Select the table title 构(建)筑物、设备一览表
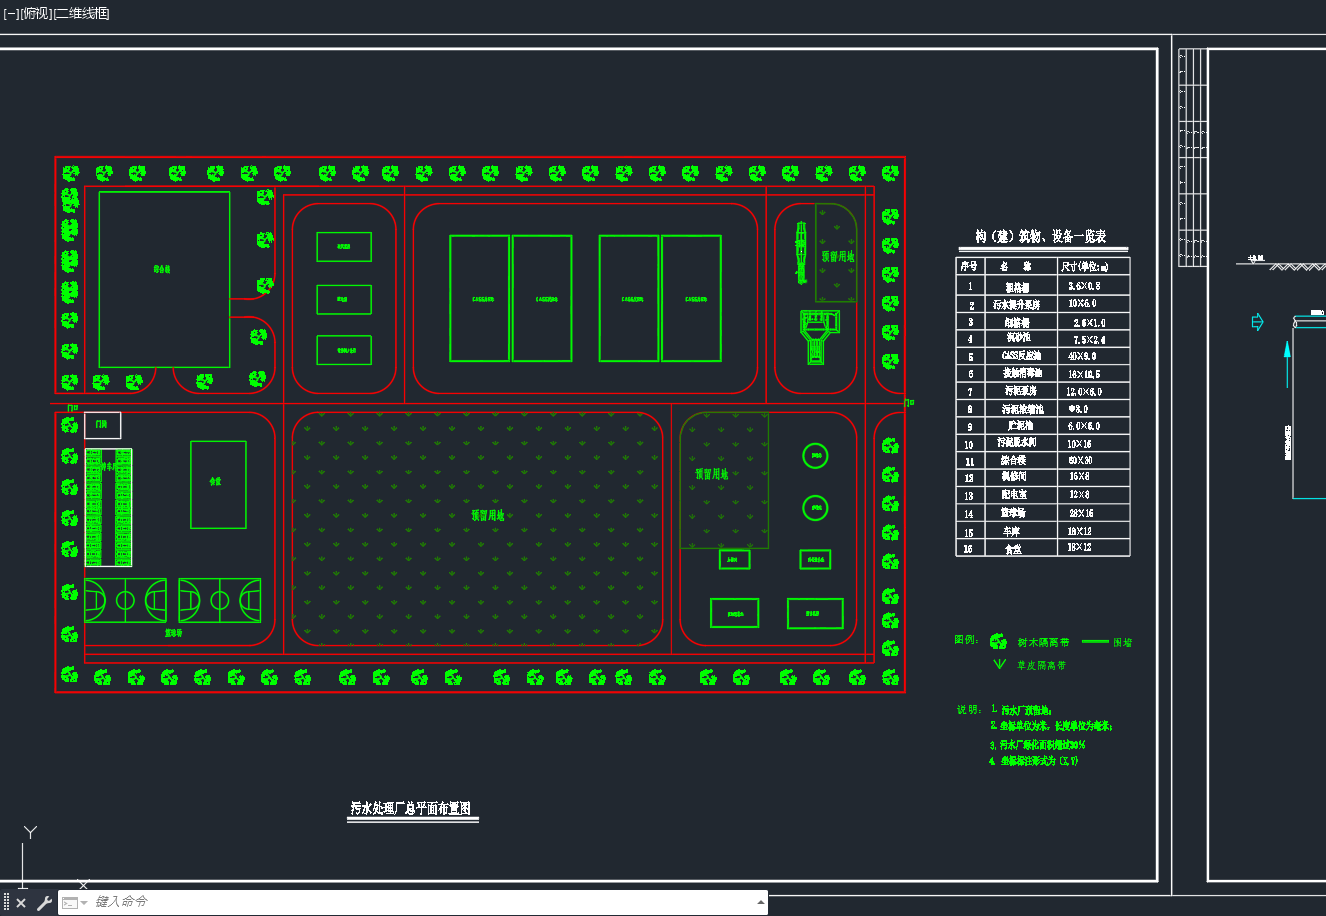1326x916 pixels. click(x=1041, y=236)
